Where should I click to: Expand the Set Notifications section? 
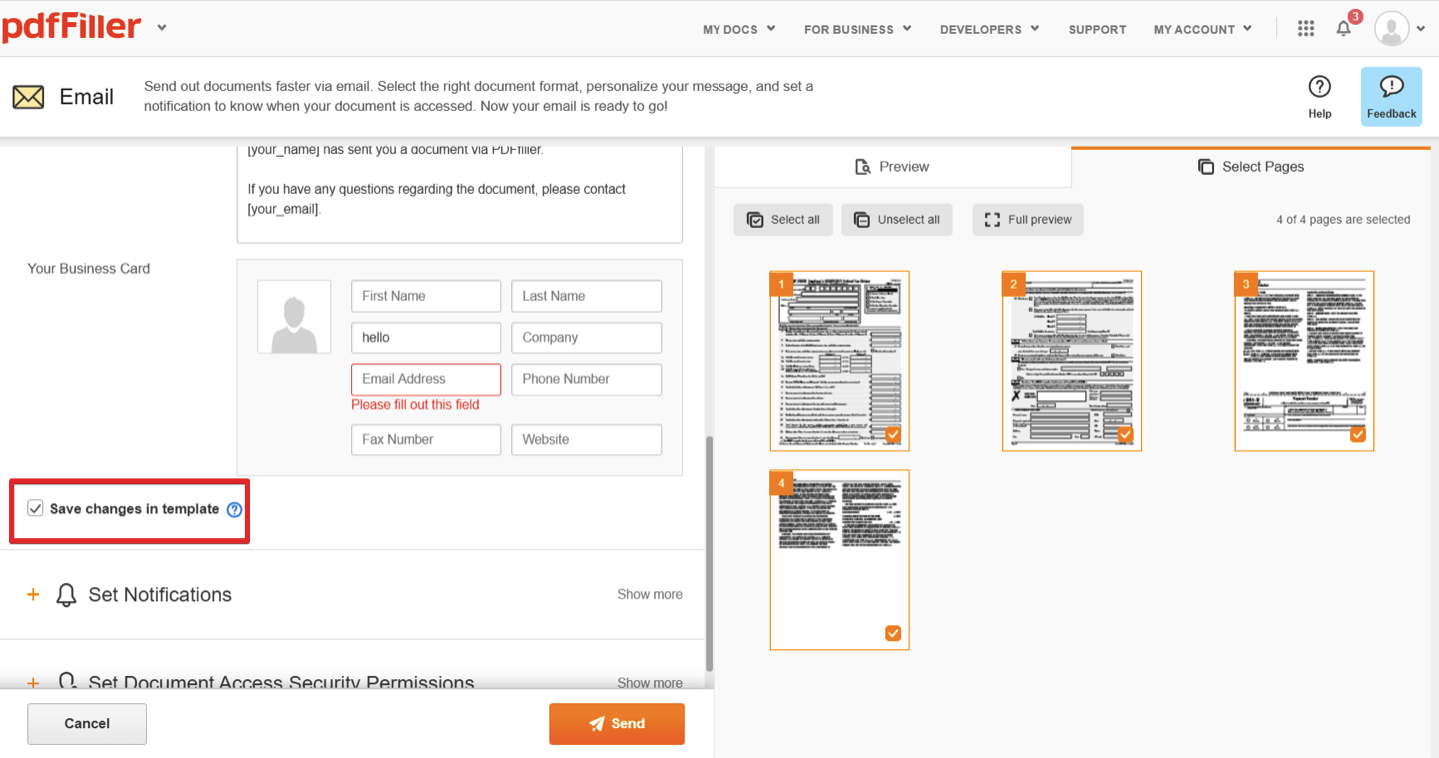(33, 595)
